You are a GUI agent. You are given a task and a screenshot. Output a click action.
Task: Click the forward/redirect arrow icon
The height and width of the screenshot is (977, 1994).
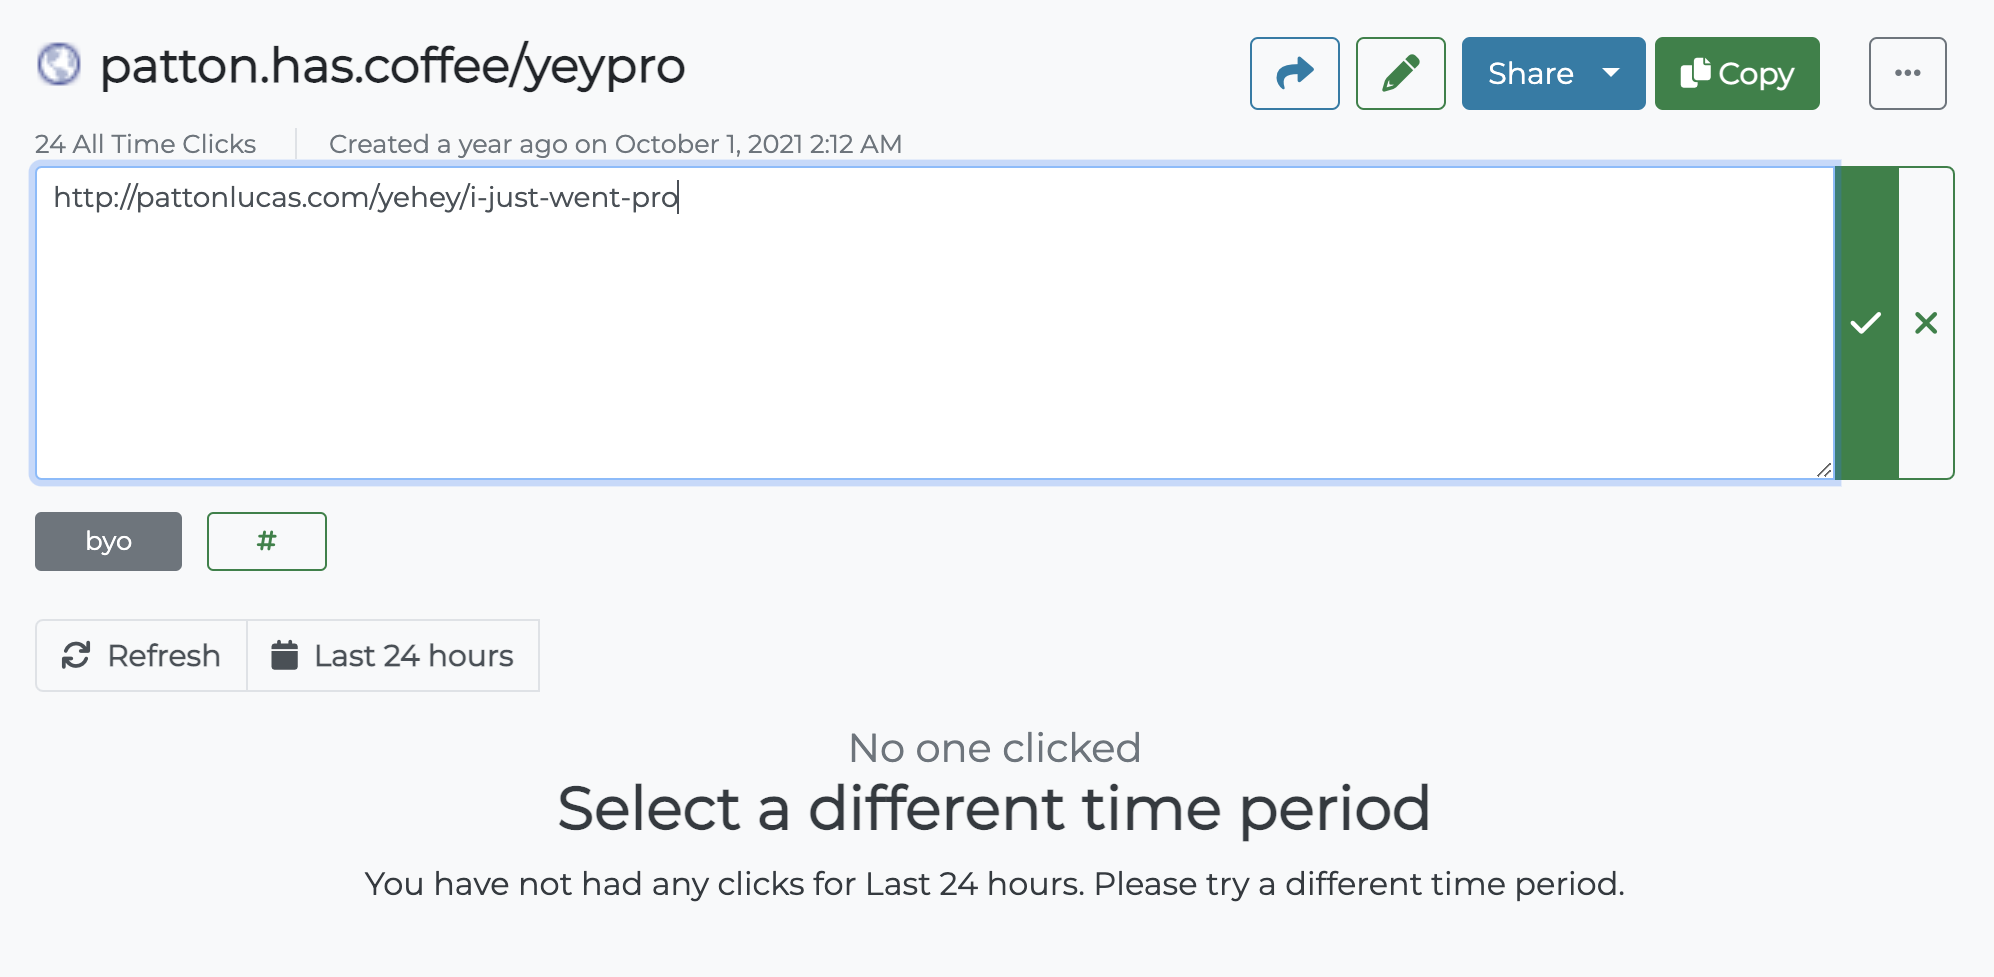click(x=1294, y=73)
